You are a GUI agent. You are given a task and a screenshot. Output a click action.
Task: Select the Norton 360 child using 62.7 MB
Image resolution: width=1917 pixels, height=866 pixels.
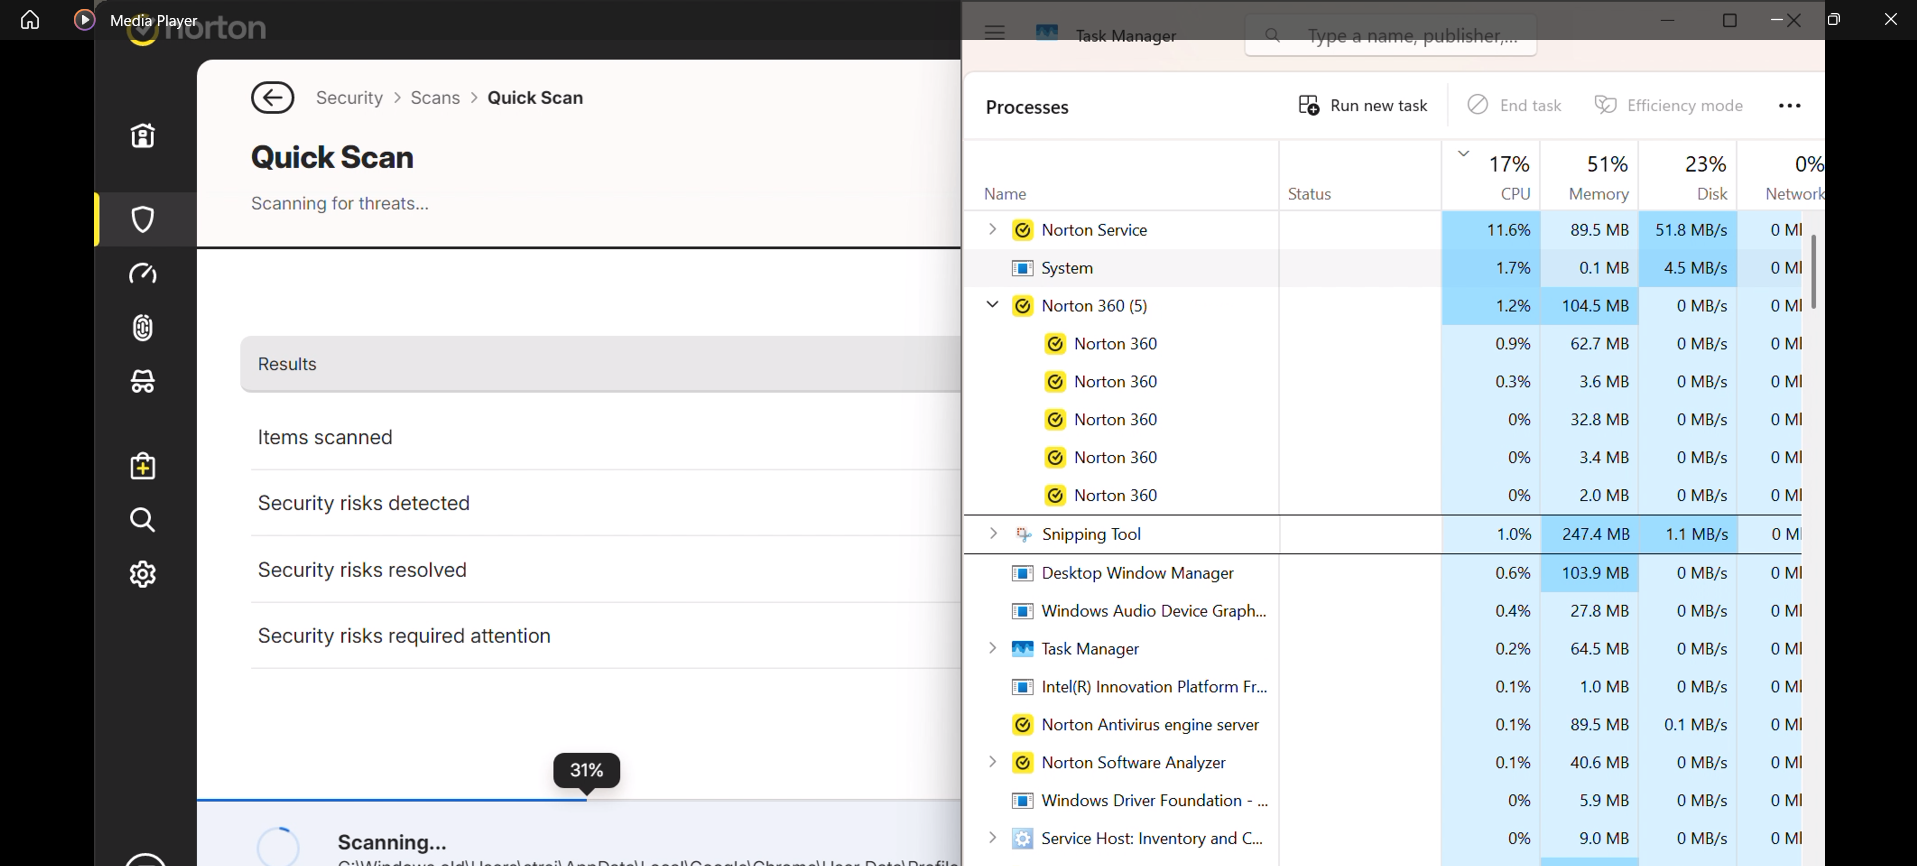pos(1383,344)
